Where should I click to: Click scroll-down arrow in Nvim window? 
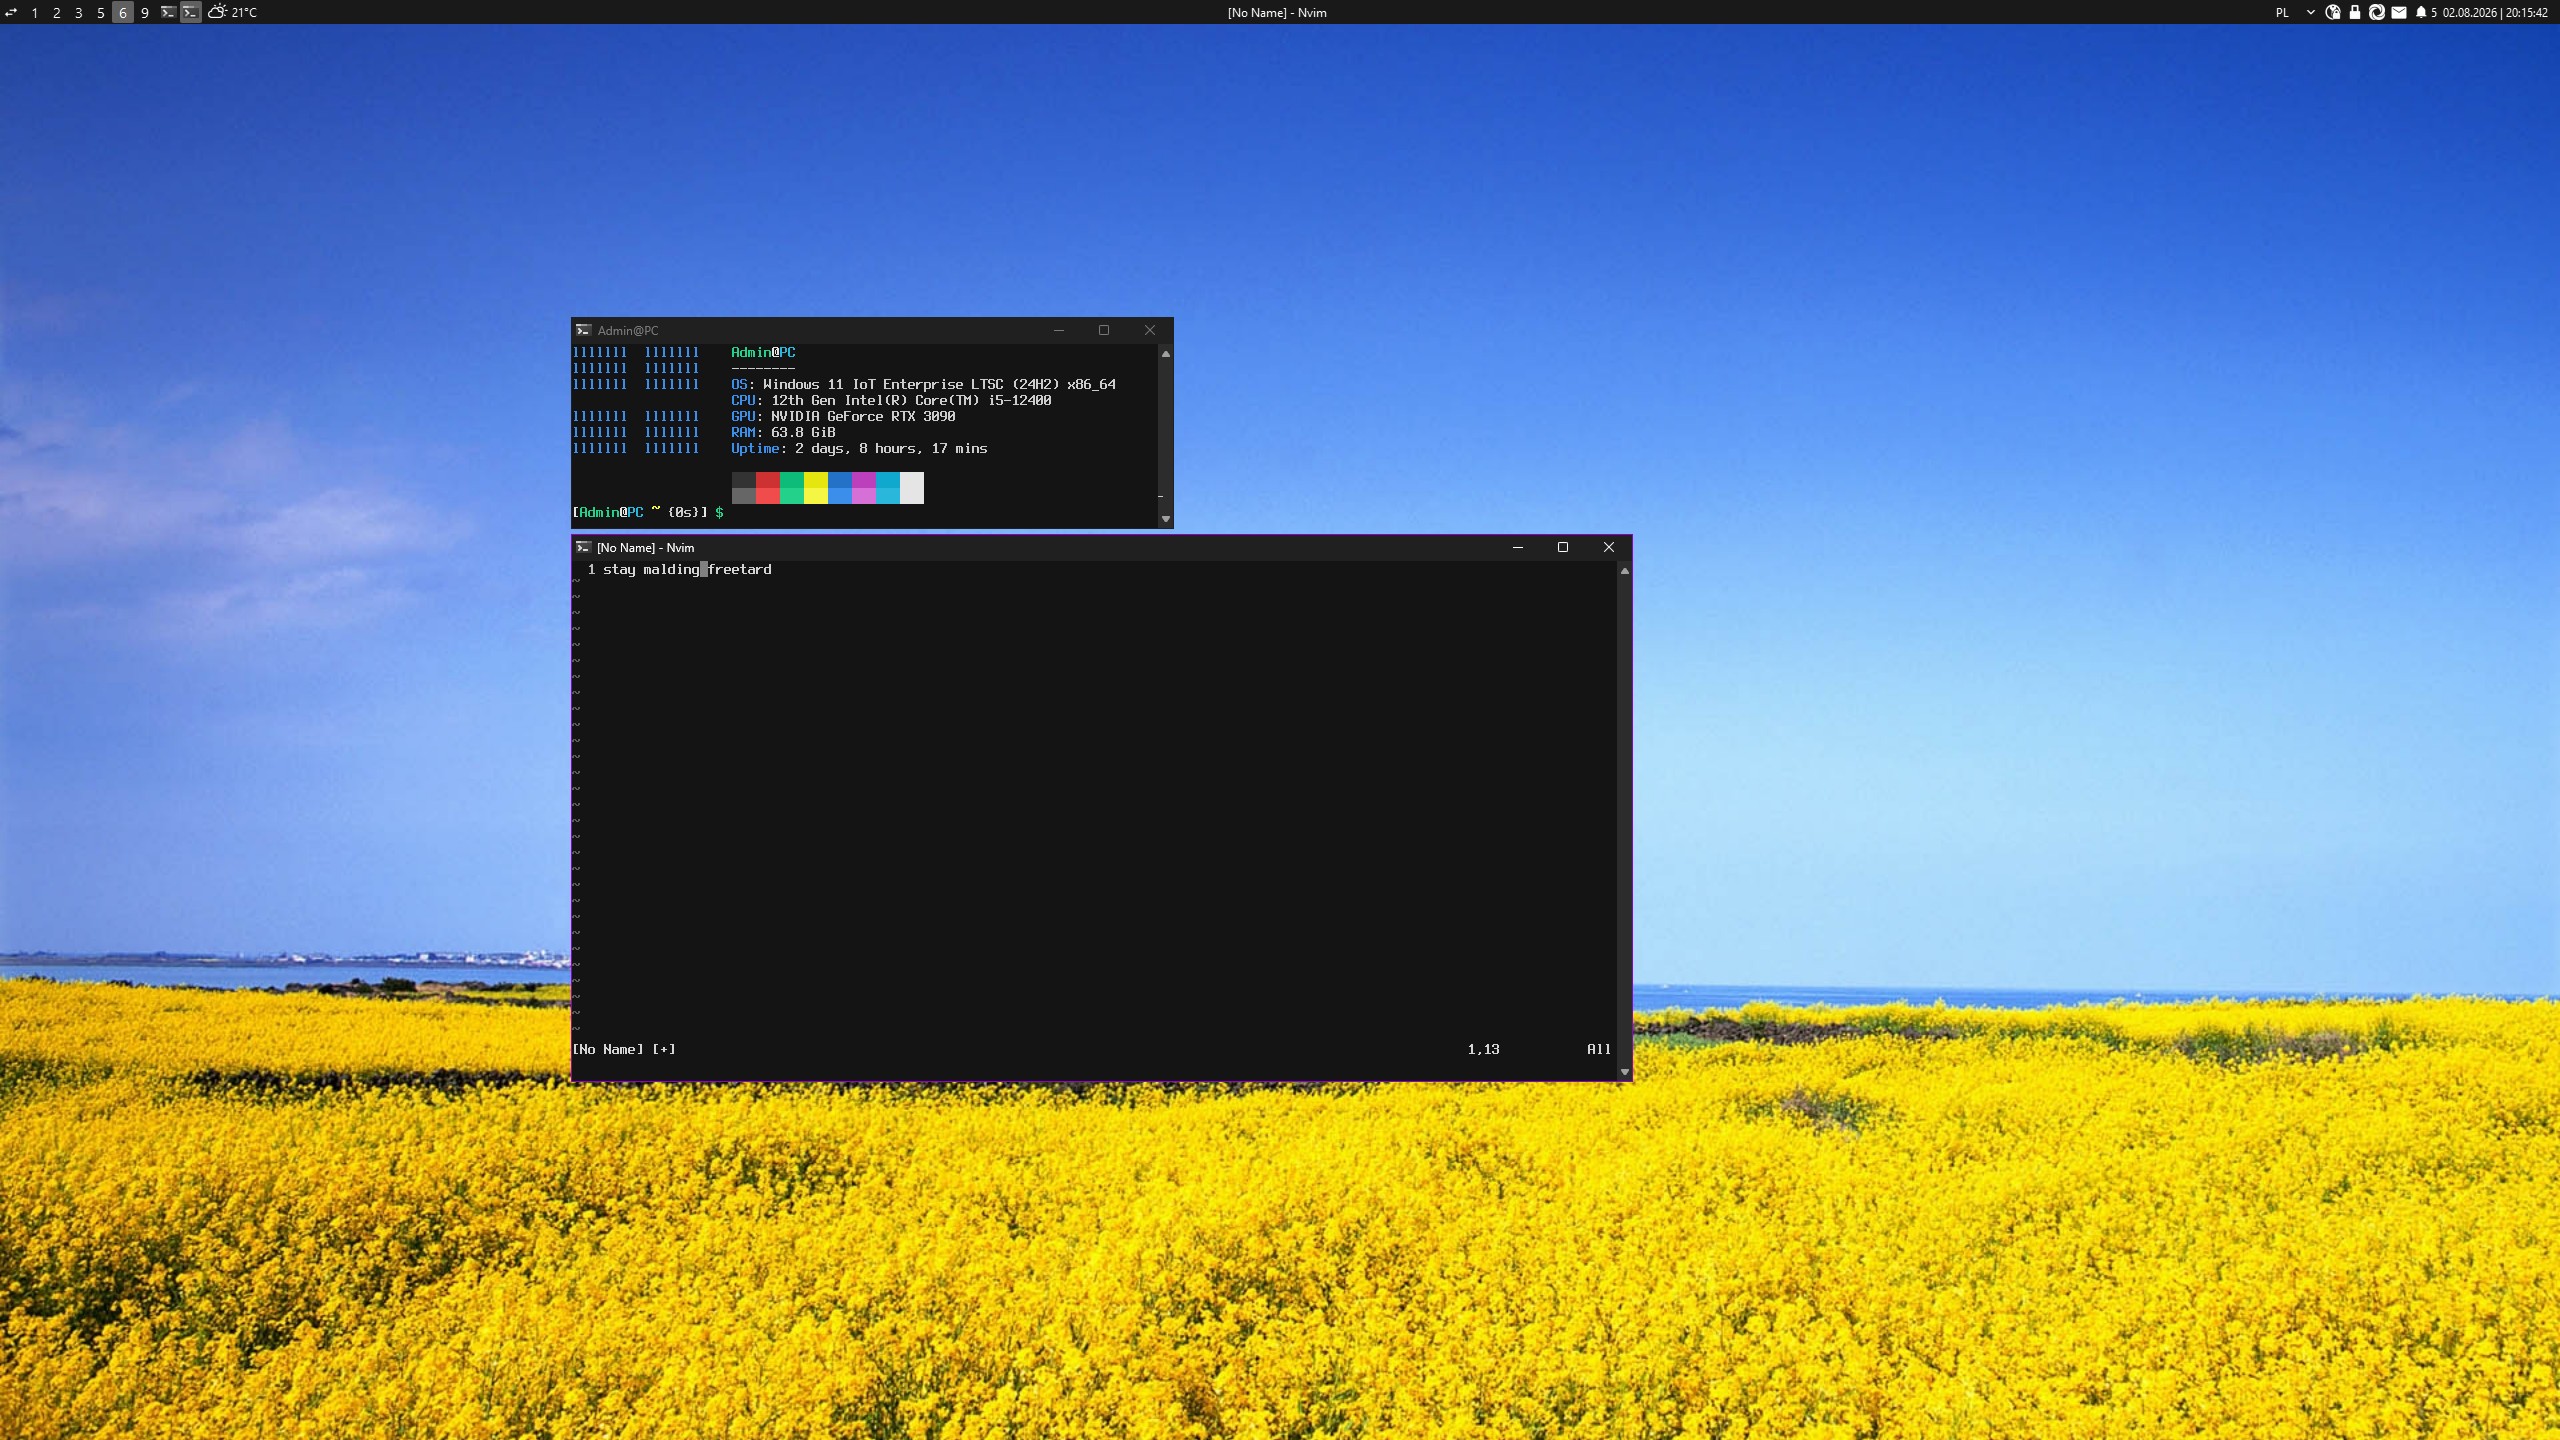tap(1624, 1072)
